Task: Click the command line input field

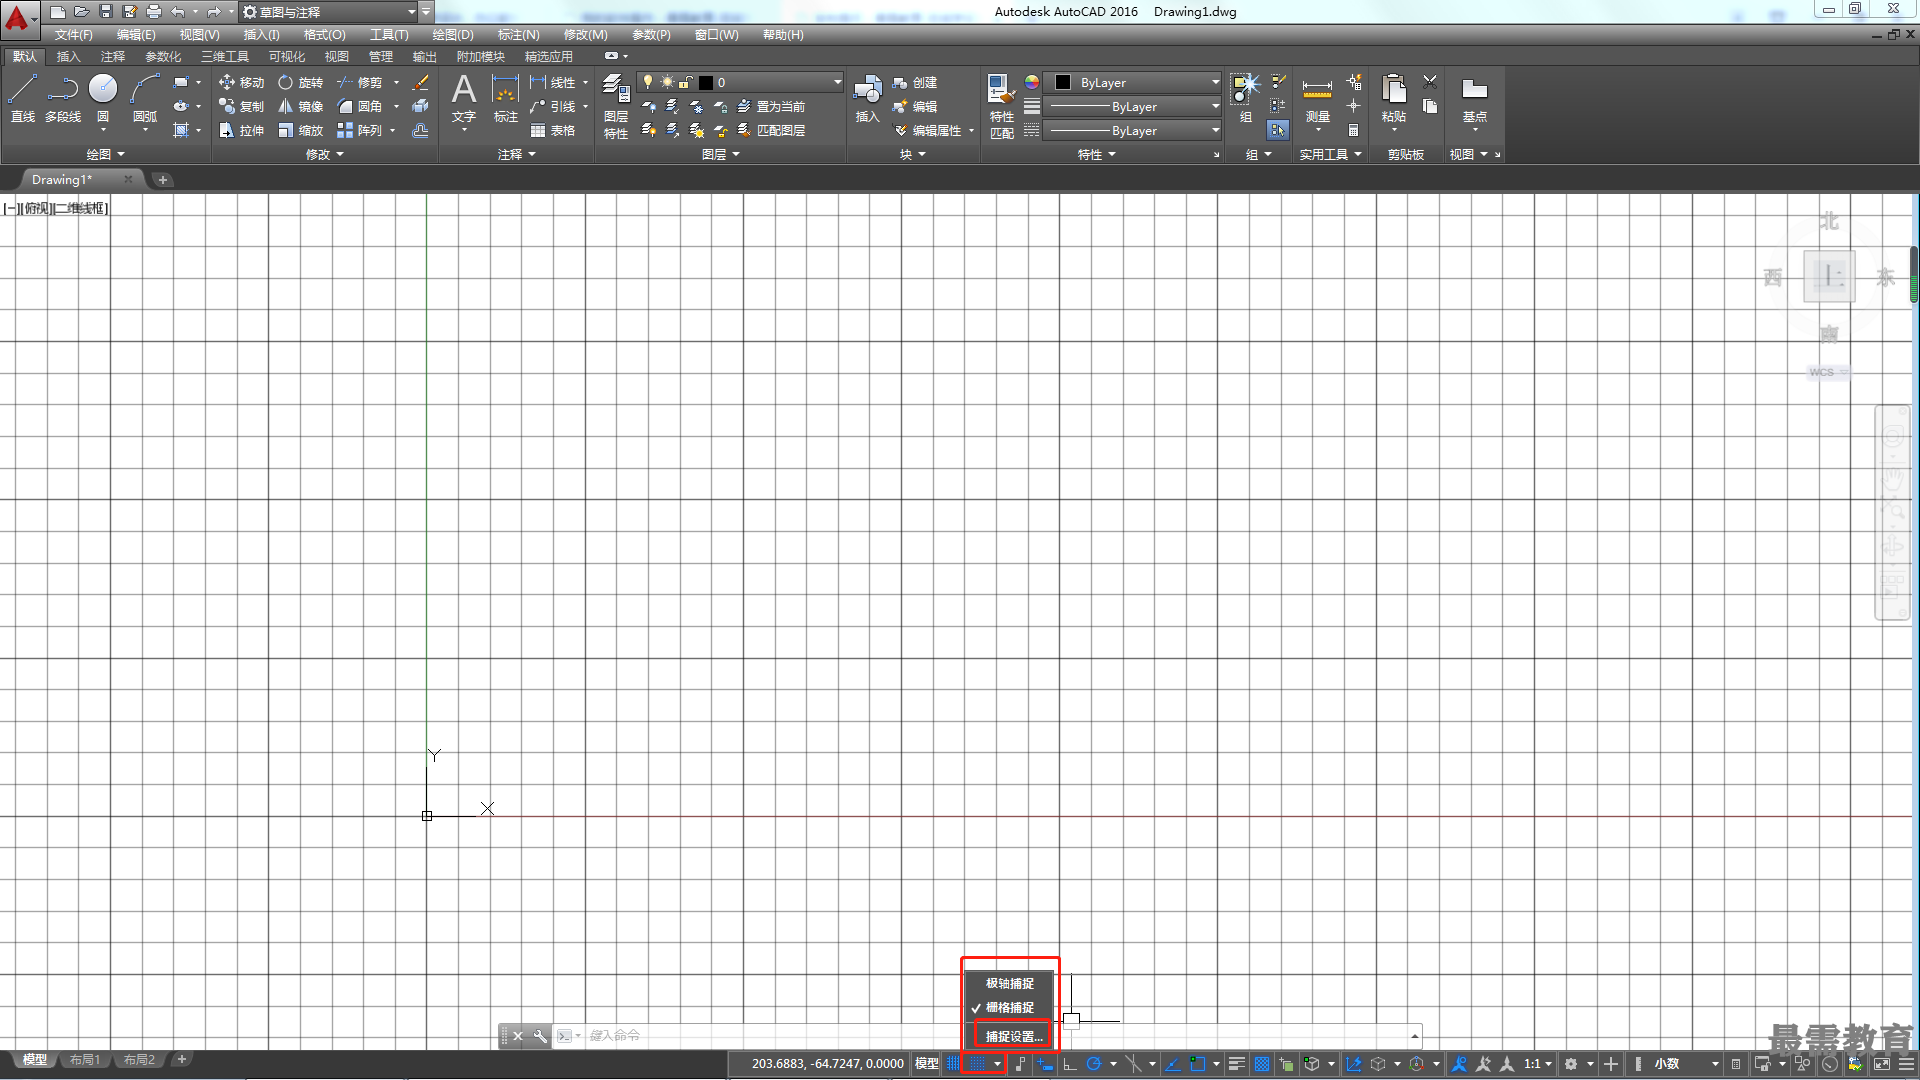Action: (x=995, y=1036)
